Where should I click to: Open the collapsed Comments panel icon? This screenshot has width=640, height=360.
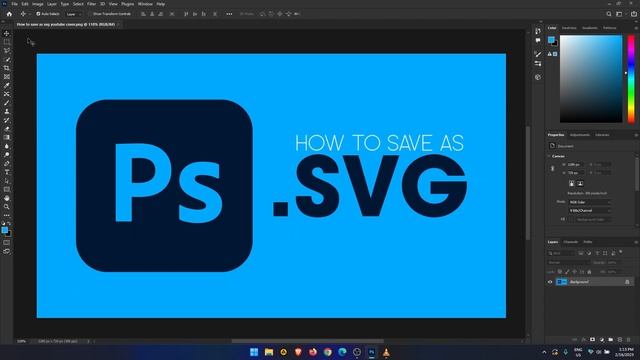click(538, 40)
